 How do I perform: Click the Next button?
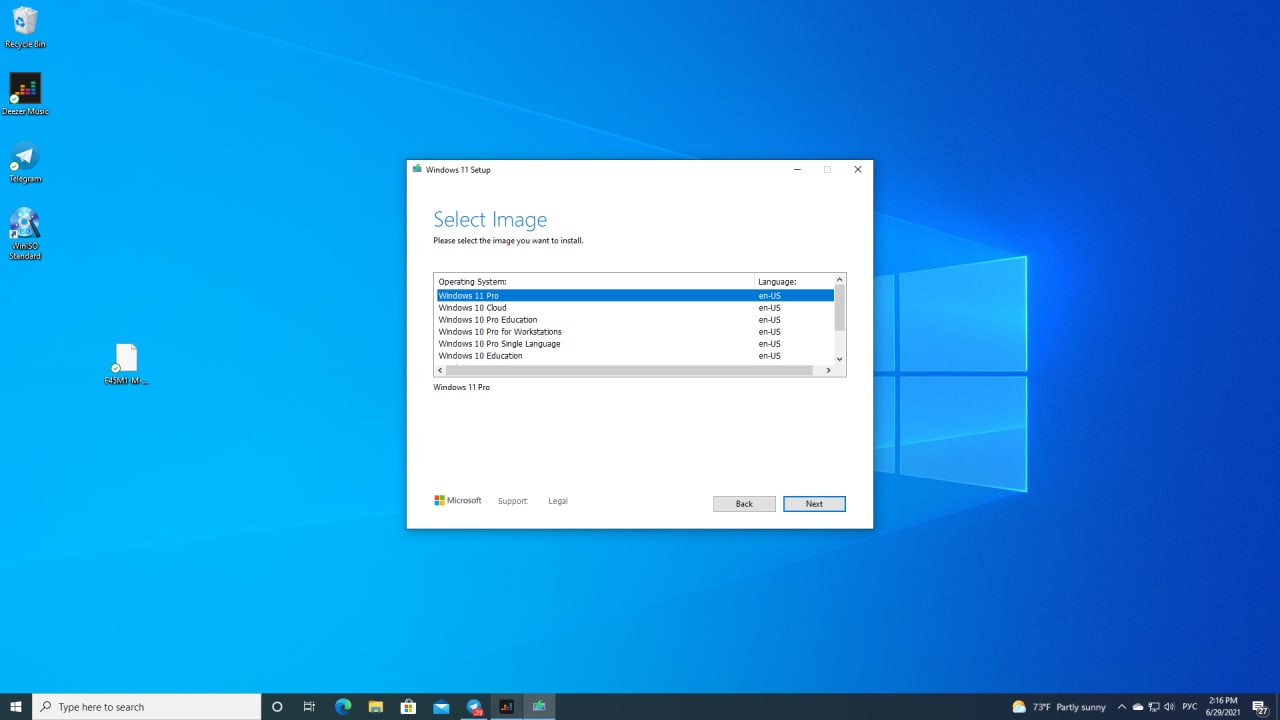pos(814,504)
